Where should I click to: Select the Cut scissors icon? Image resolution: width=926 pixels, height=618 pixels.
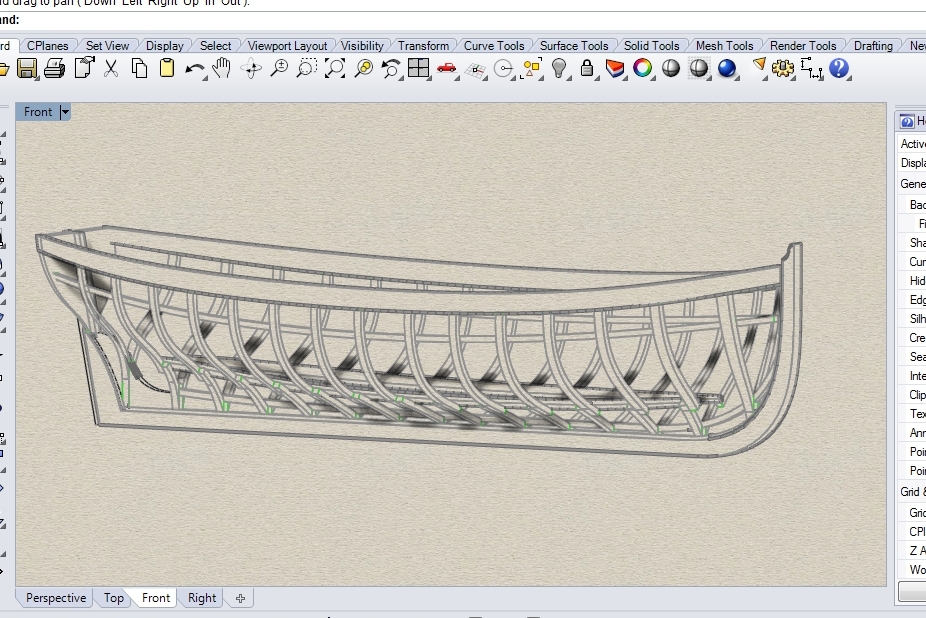[x=111, y=68]
